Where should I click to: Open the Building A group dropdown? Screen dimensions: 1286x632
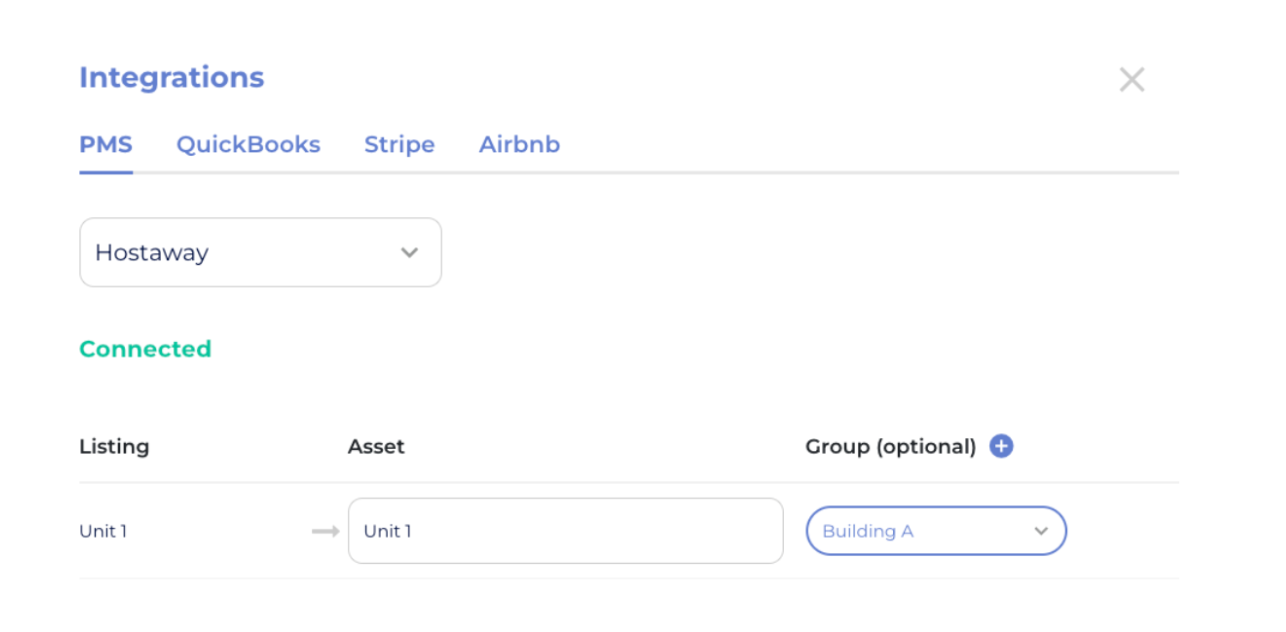pyautogui.click(x=936, y=531)
